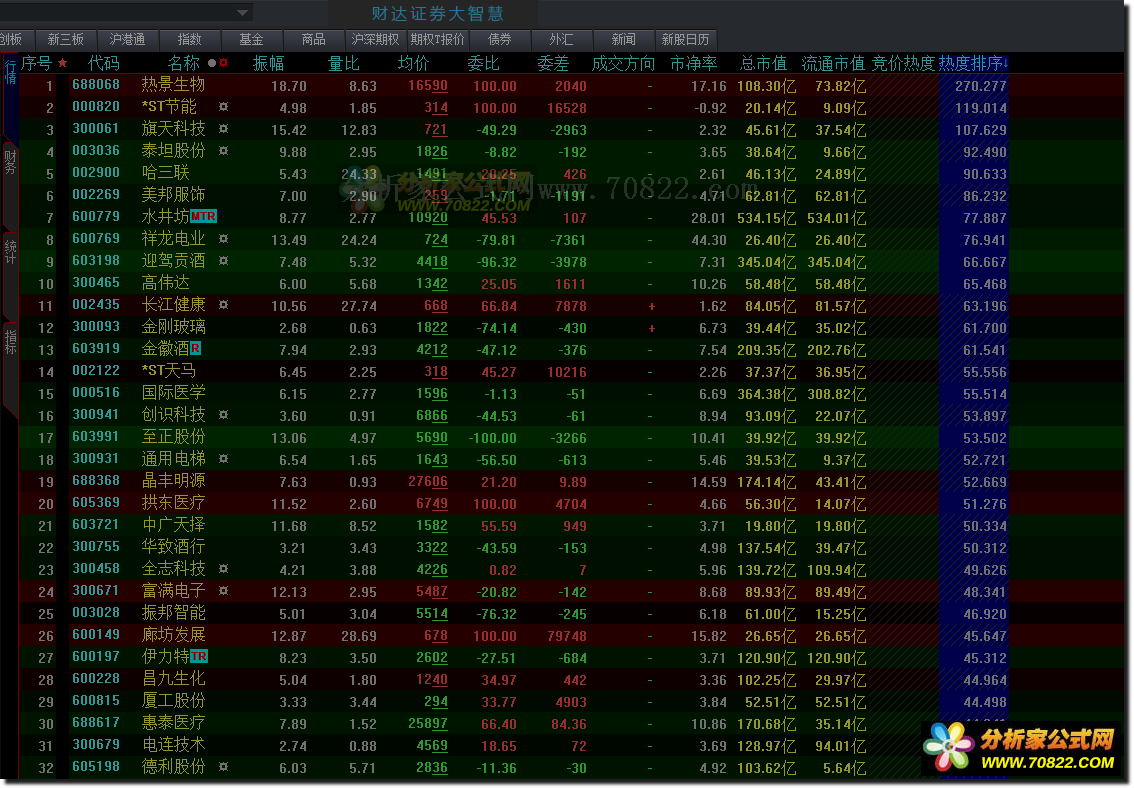Click stock name 哈三联
1134x788 pixels.
[x=166, y=173]
